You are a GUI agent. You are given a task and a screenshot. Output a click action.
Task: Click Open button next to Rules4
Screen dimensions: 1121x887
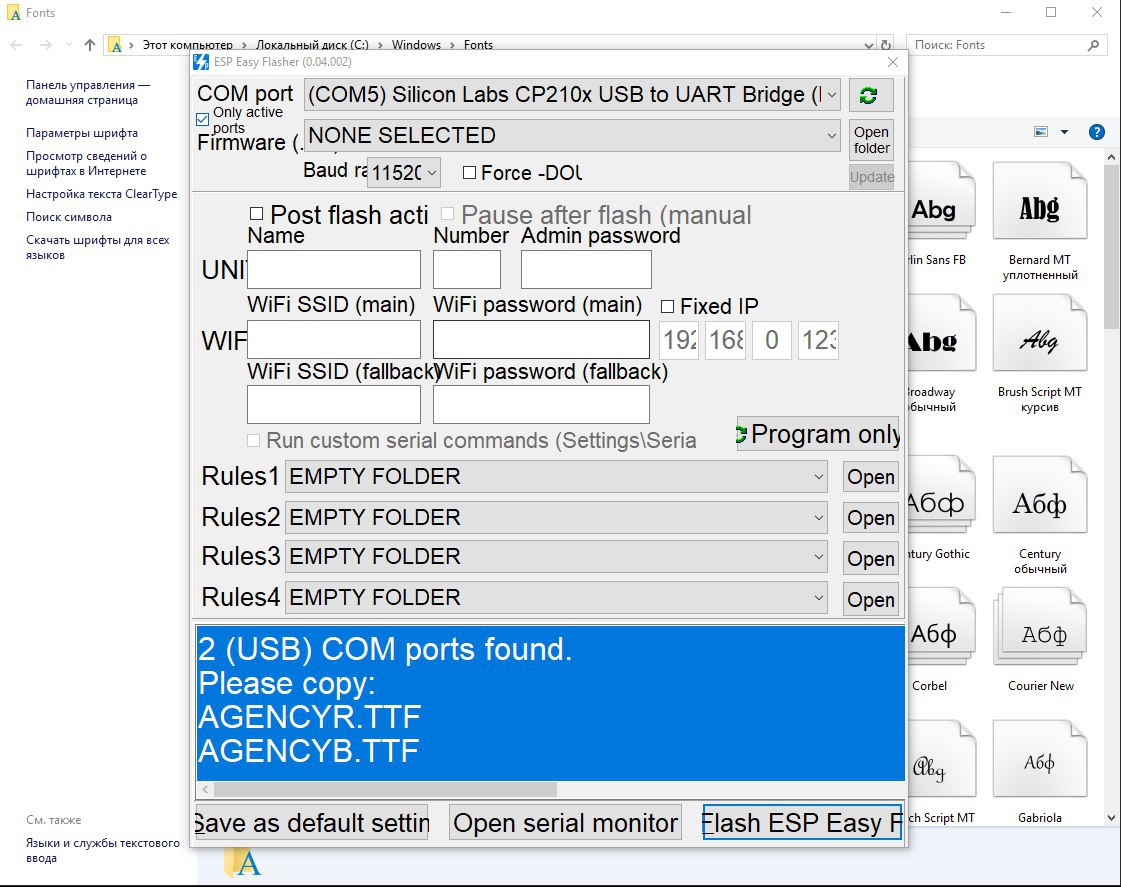[870, 600]
